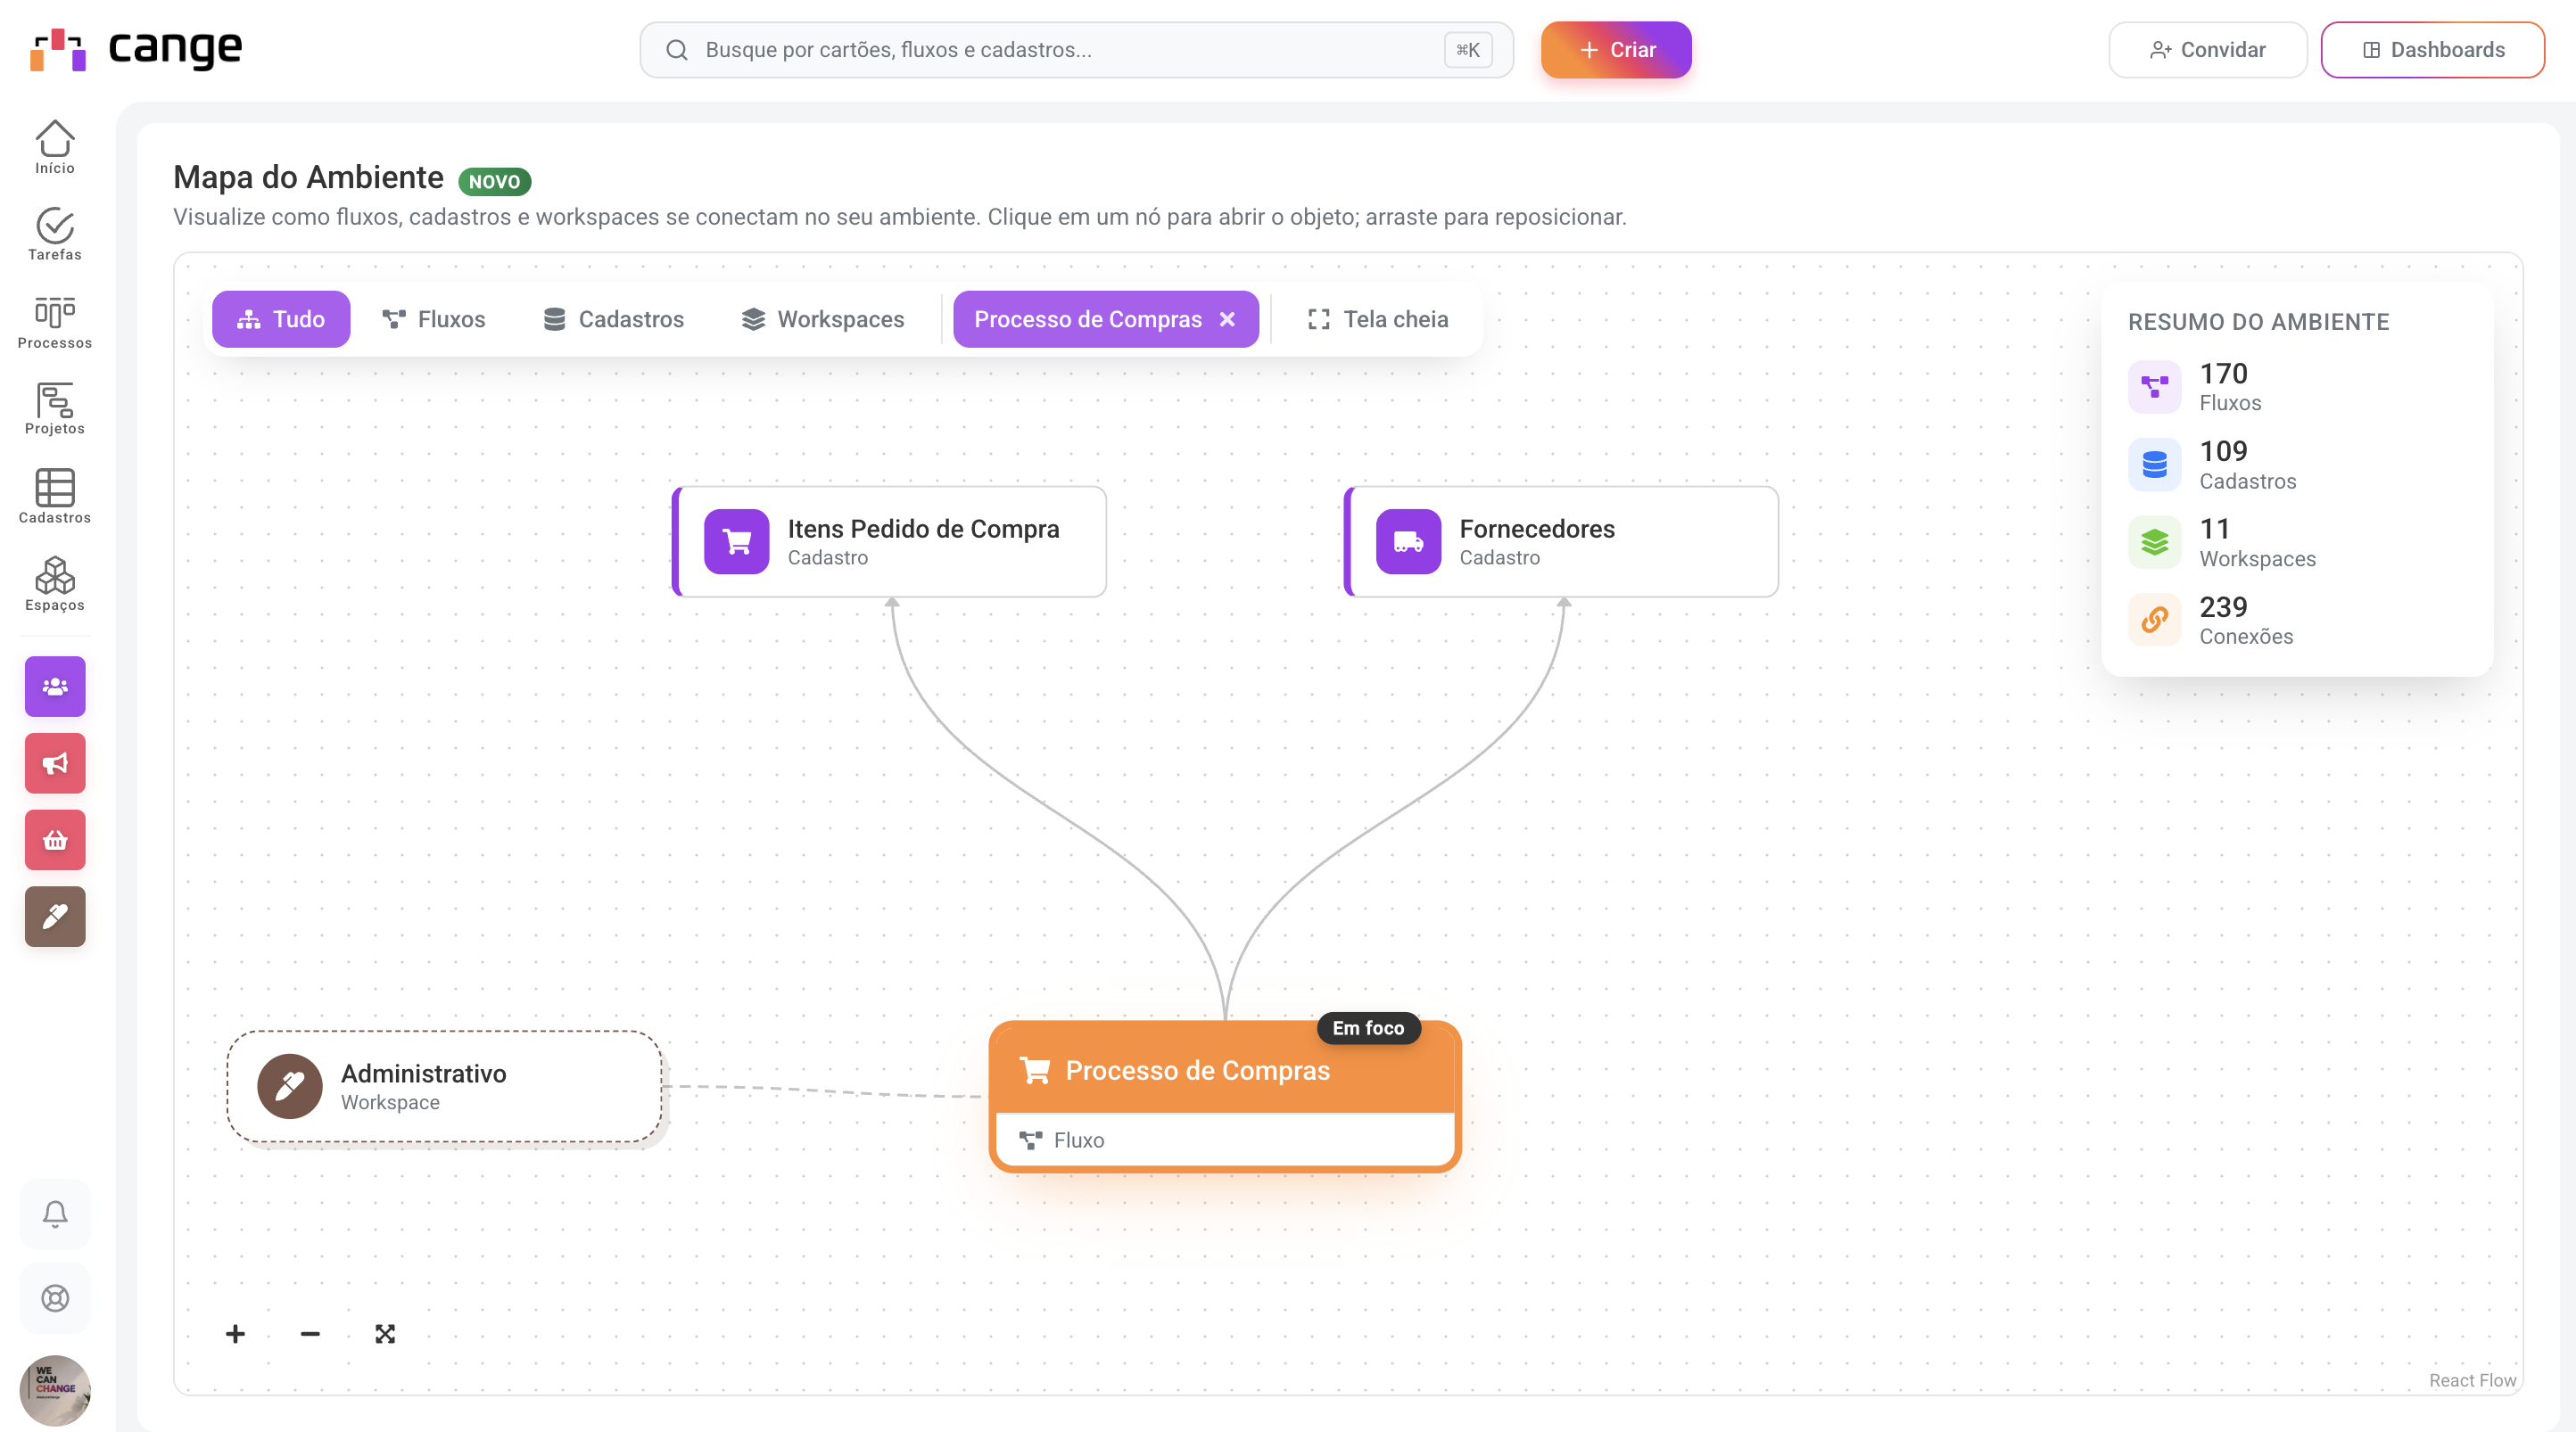Open Processos in the sidebar
The height and width of the screenshot is (1432, 2576).
[x=55, y=322]
